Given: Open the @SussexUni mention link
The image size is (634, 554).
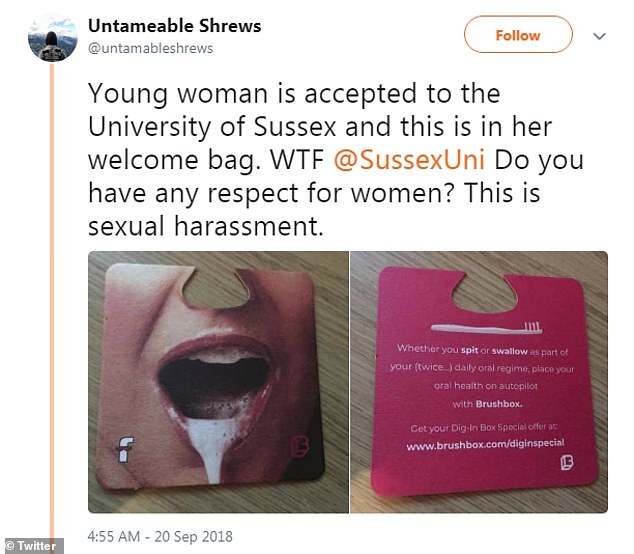Looking at the screenshot, I should [409, 160].
